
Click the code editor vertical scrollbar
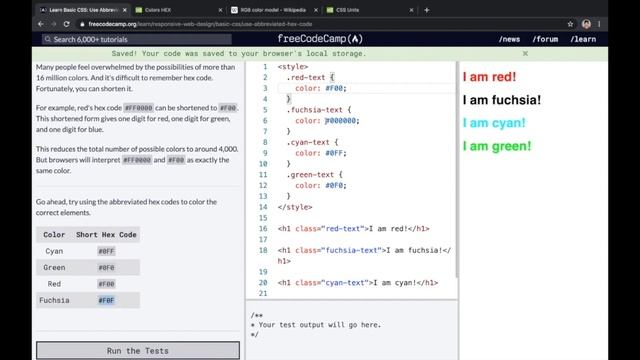pyautogui.click(x=457, y=169)
